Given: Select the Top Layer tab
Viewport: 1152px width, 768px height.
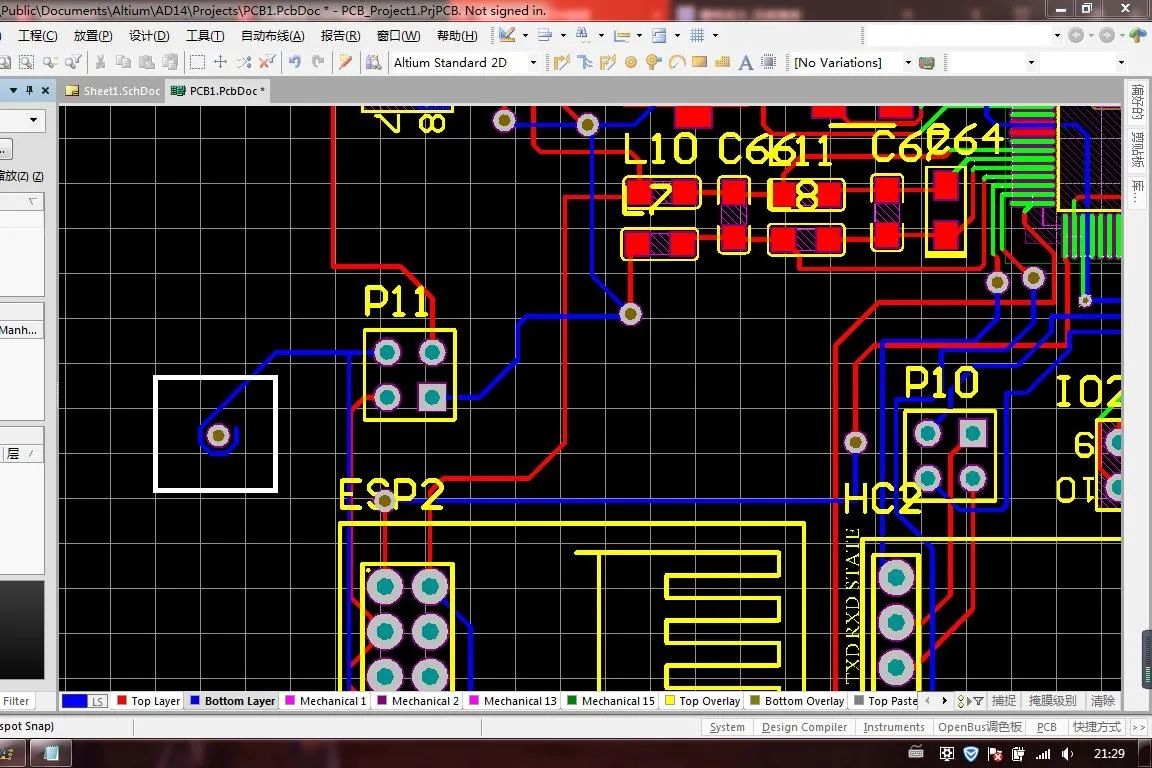Looking at the screenshot, I should pos(148,701).
